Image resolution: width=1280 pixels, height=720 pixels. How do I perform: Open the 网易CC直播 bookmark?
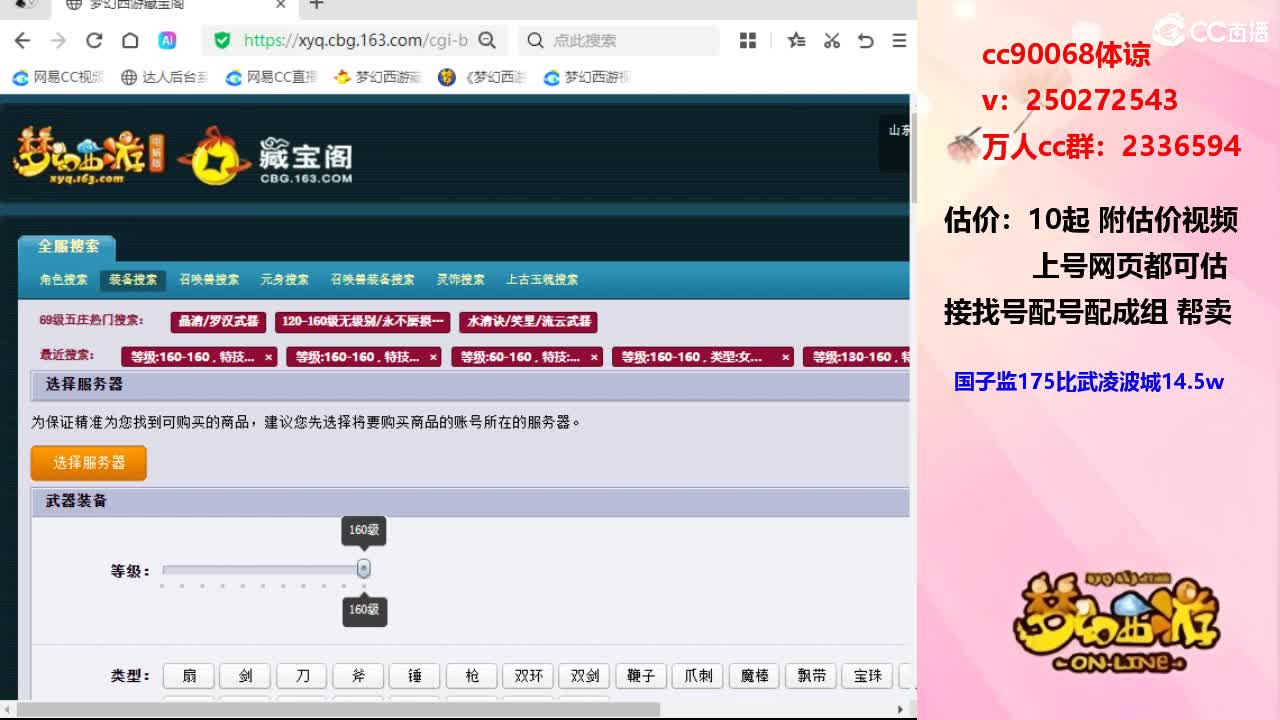click(x=271, y=77)
